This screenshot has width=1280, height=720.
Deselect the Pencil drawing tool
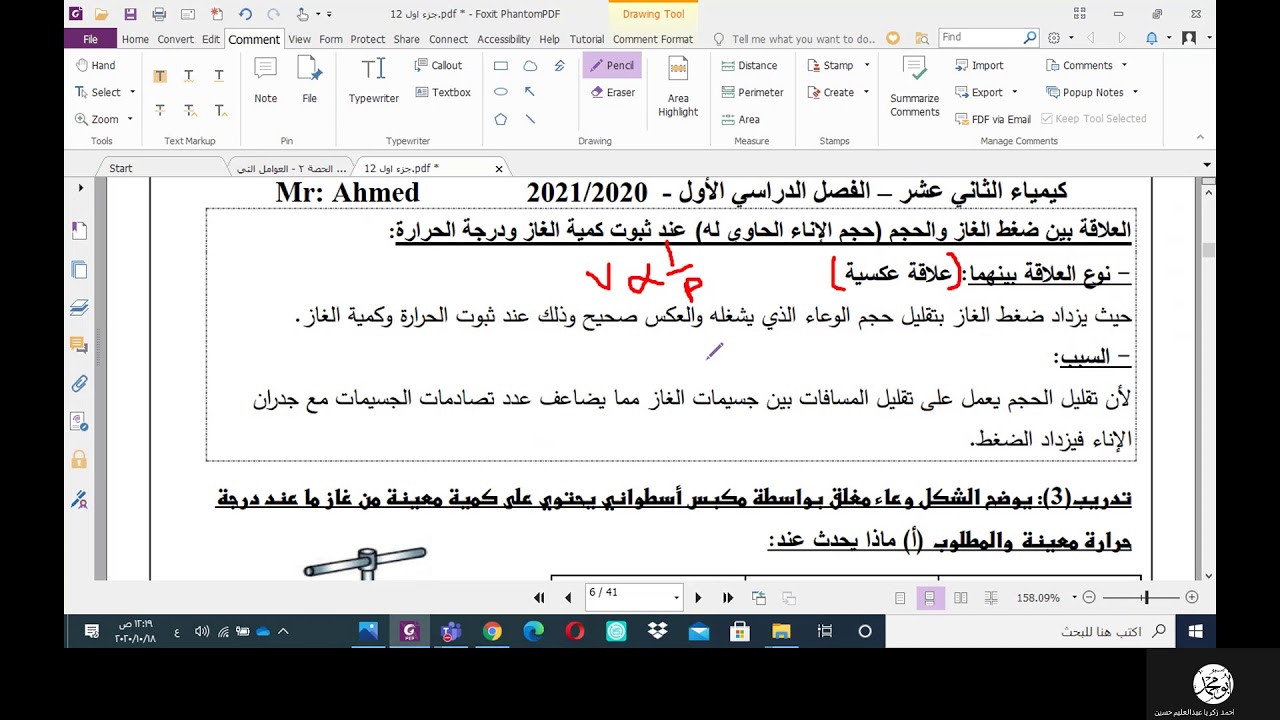[x=611, y=65]
